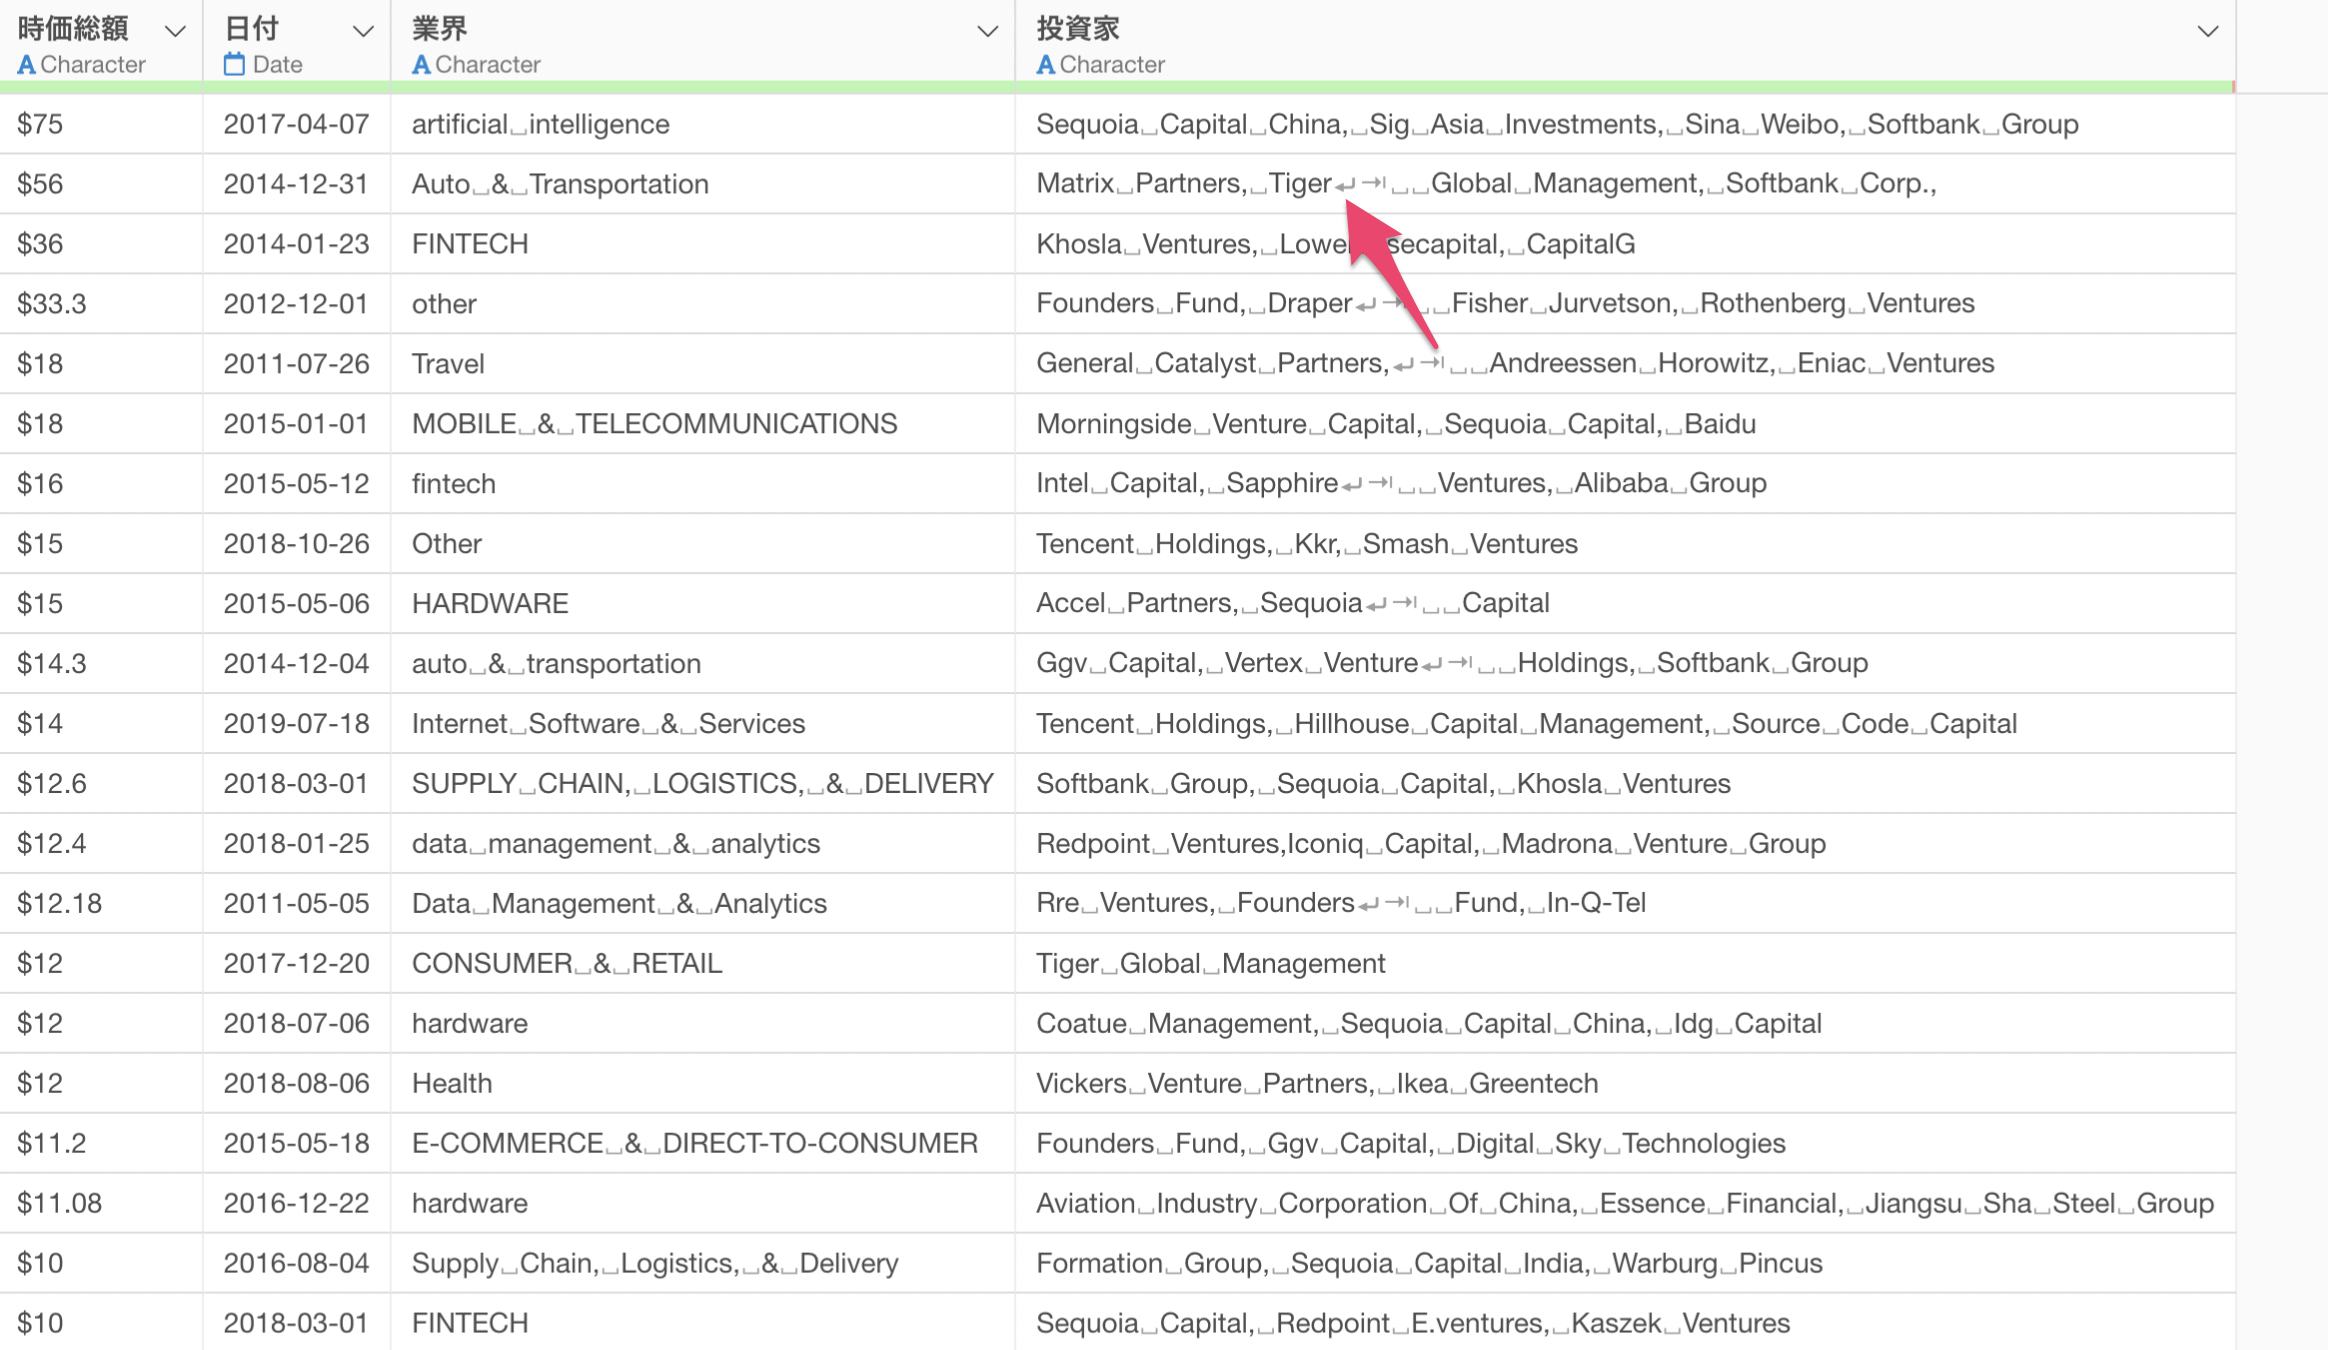2328x1350 pixels.
Task: Click the Character type icon under 時価総額
Action: (27, 65)
